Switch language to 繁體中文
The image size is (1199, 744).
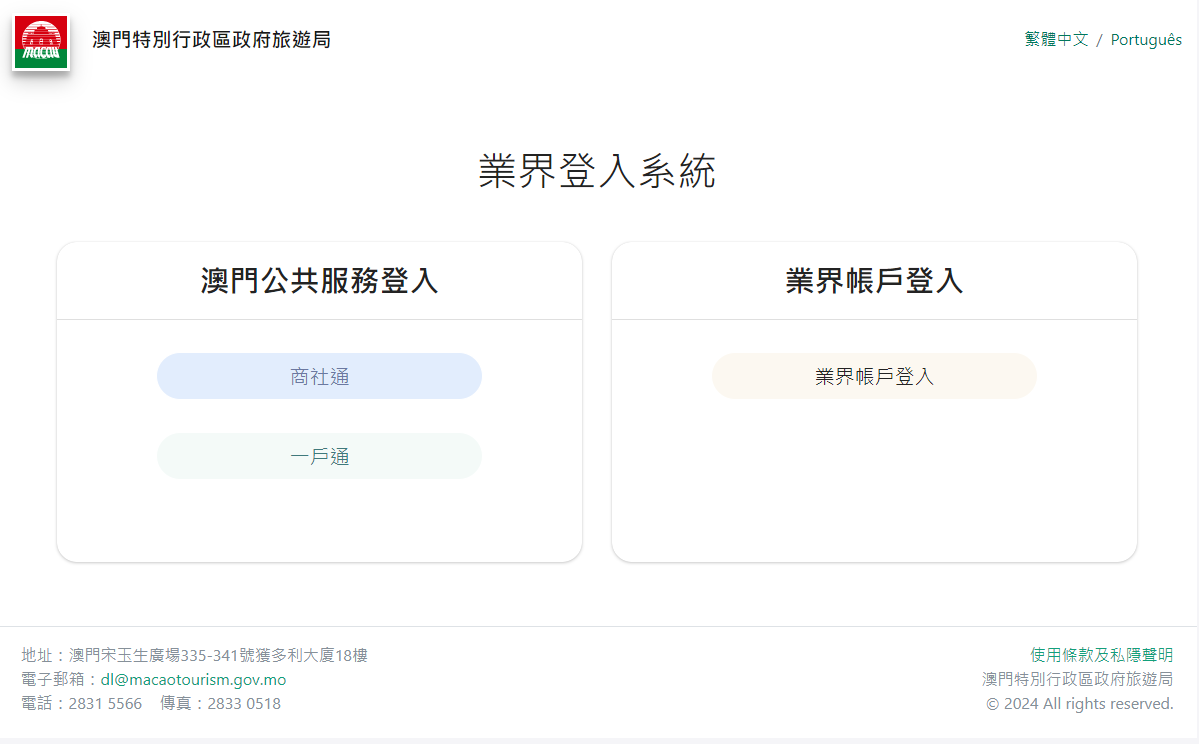point(1056,40)
